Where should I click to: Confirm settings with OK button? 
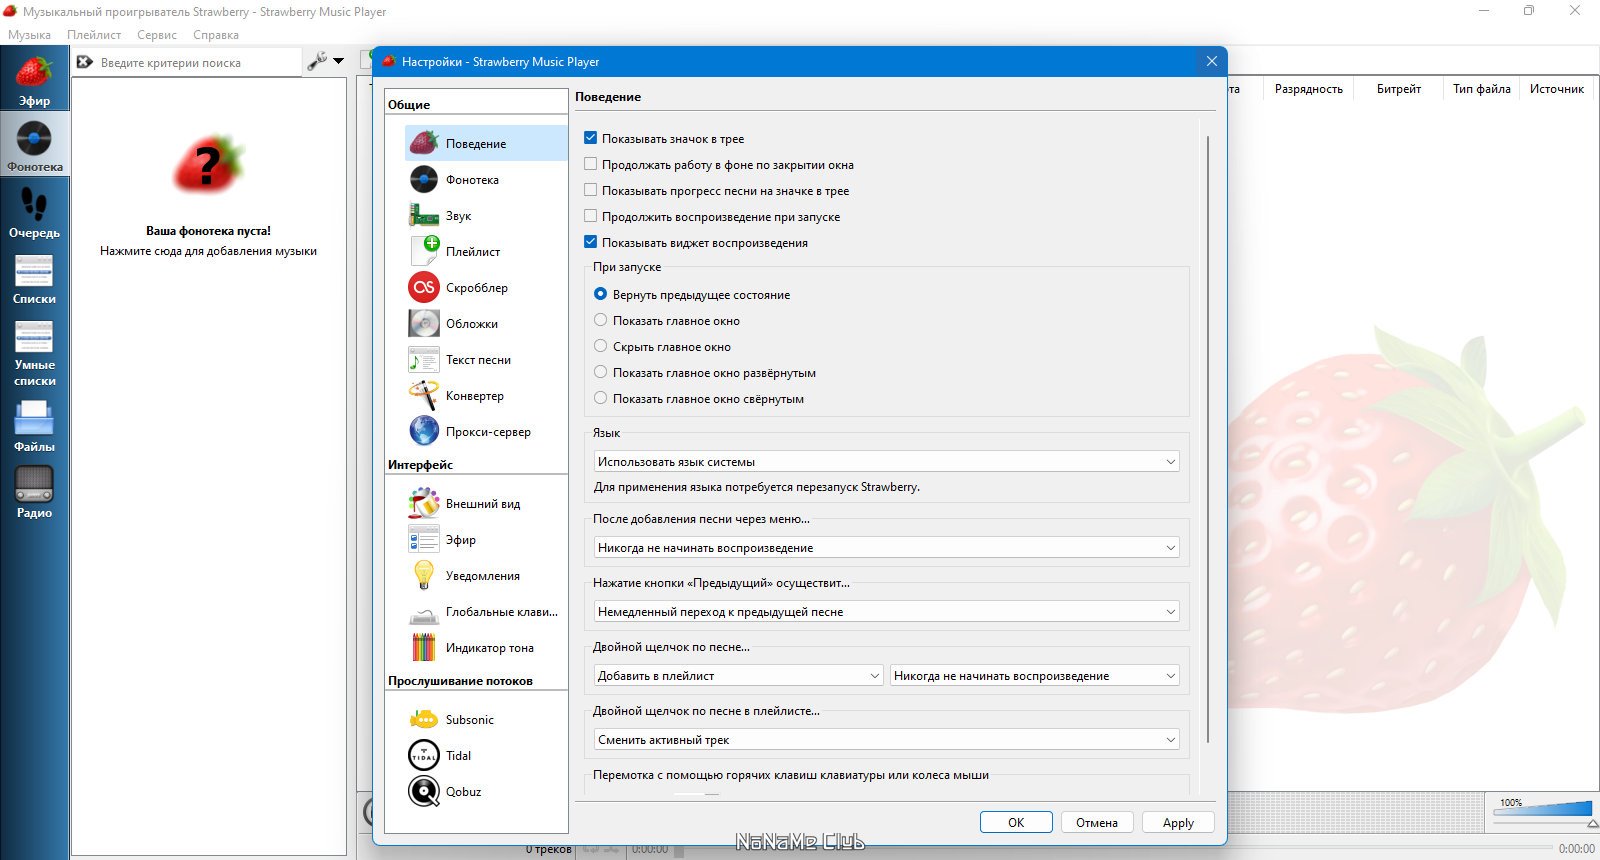tap(1016, 822)
